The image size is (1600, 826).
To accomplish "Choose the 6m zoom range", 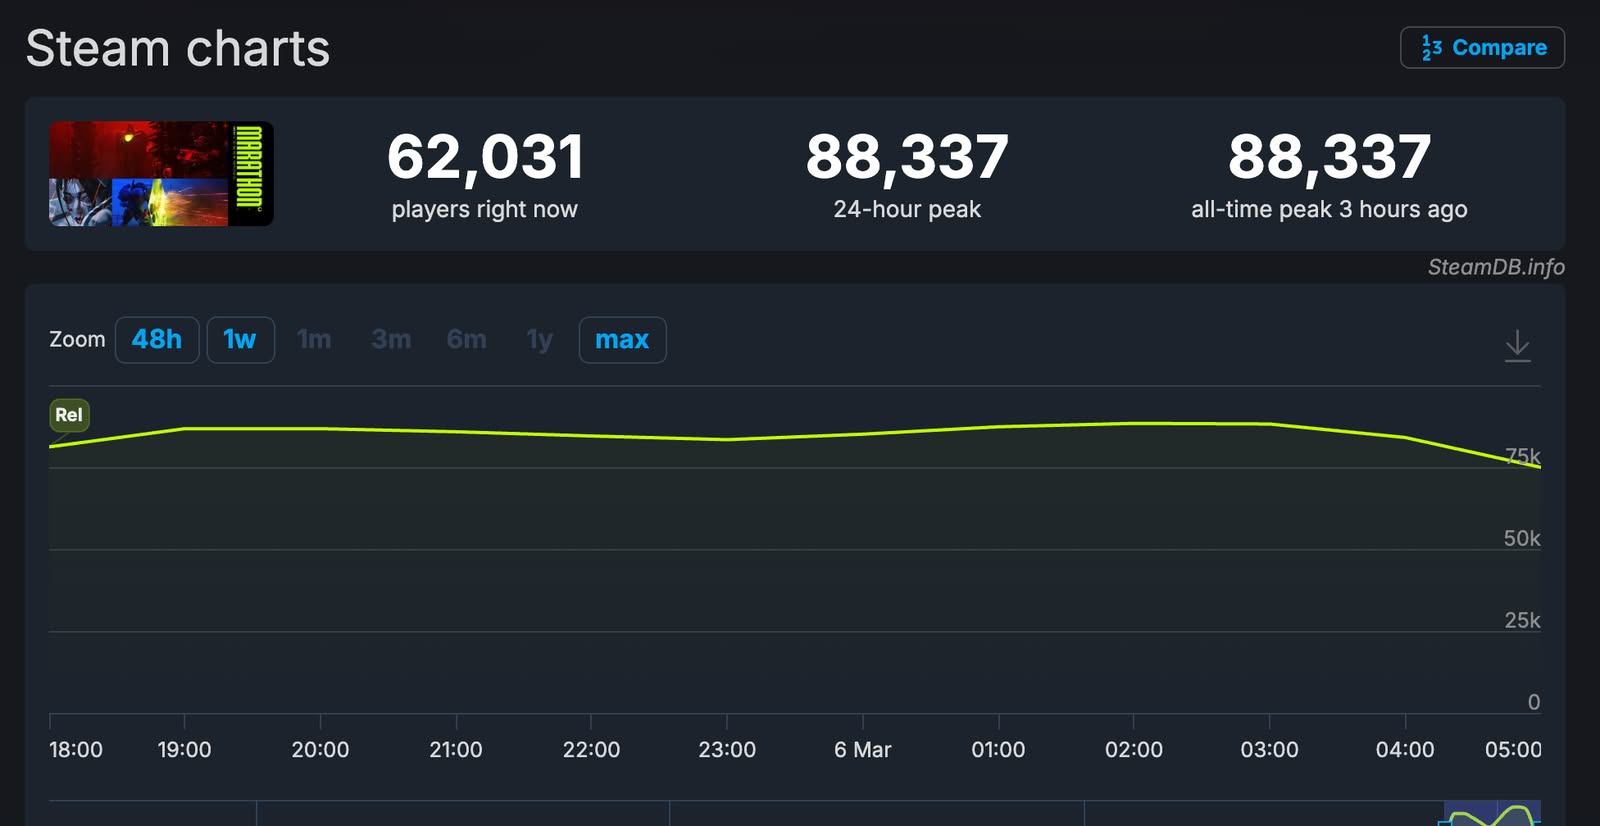I will click(466, 340).
